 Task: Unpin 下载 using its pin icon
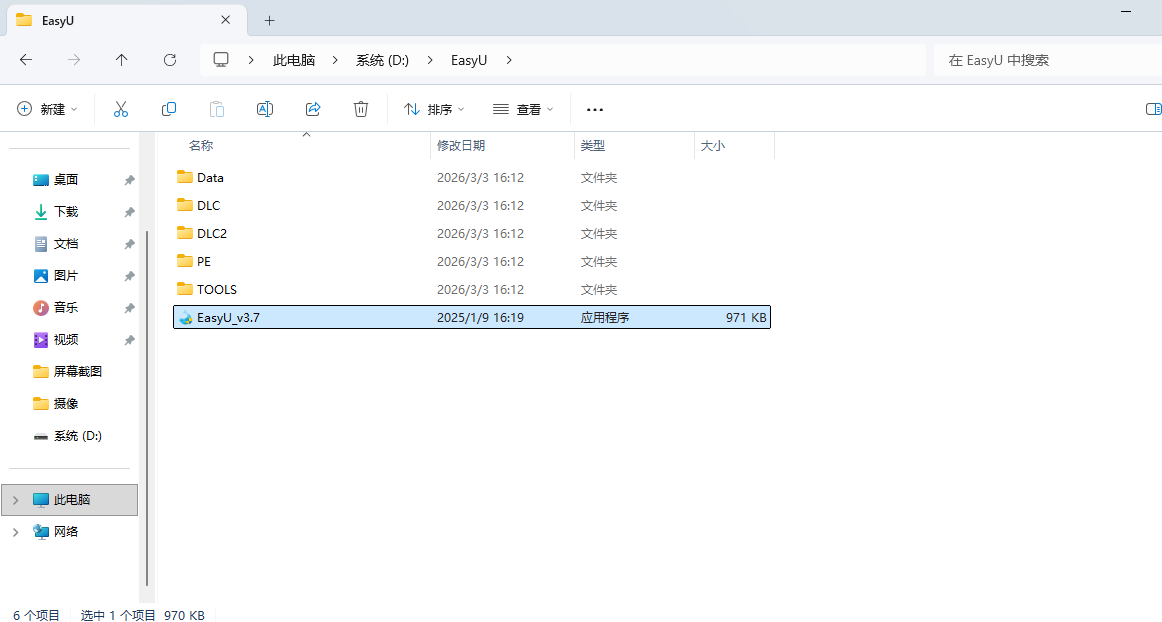pyautogui.click(x=129, y=212)
